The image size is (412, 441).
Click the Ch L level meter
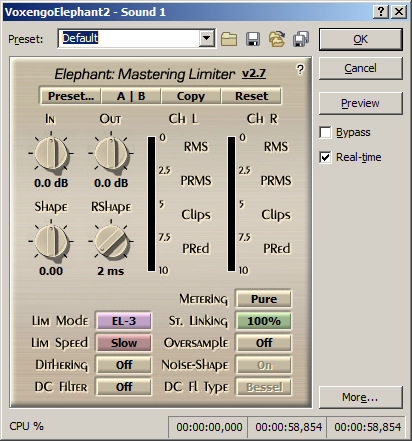(152, 204)
